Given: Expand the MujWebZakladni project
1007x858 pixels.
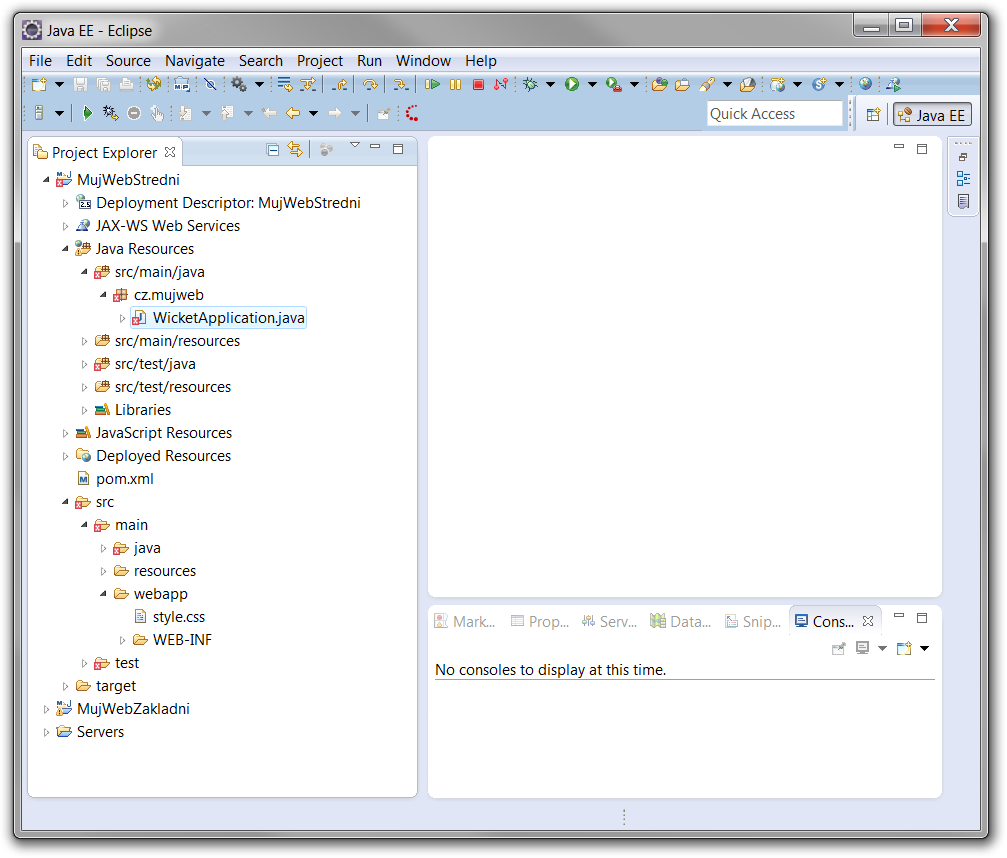Looking at the screenshot, I should (46, 709).
